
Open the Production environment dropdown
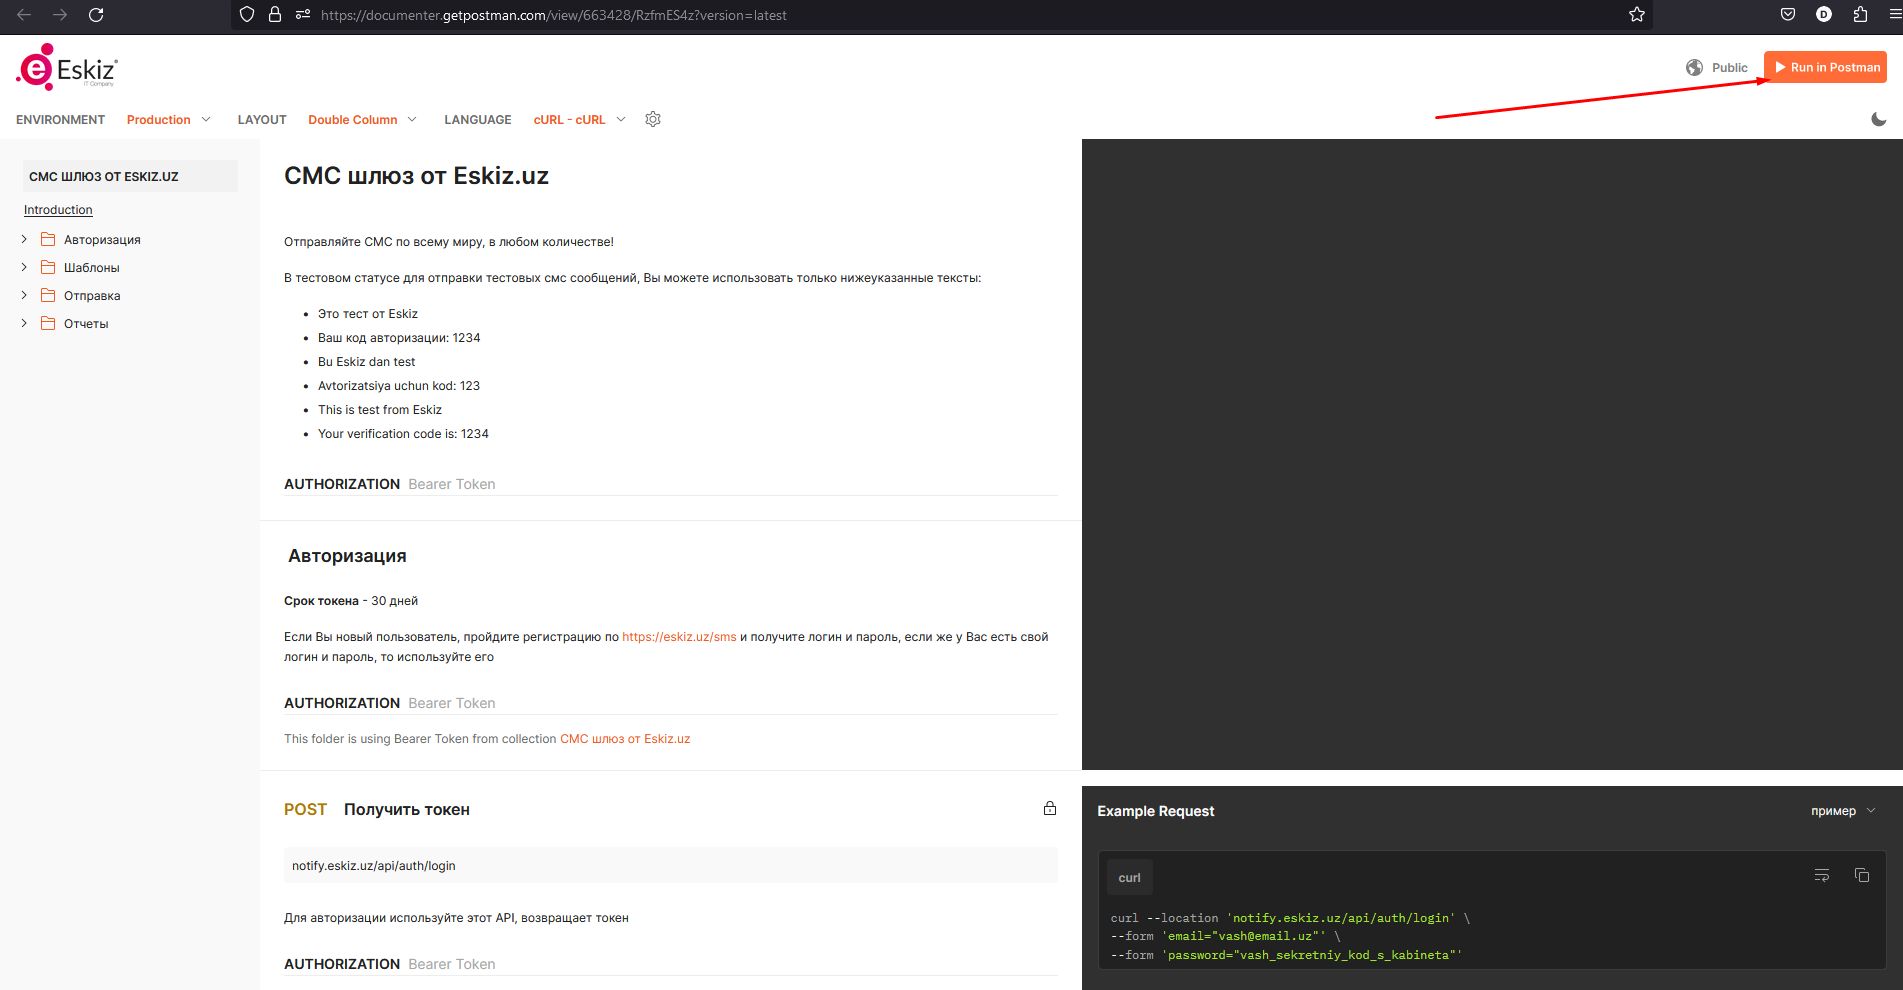tap(168, 119)
